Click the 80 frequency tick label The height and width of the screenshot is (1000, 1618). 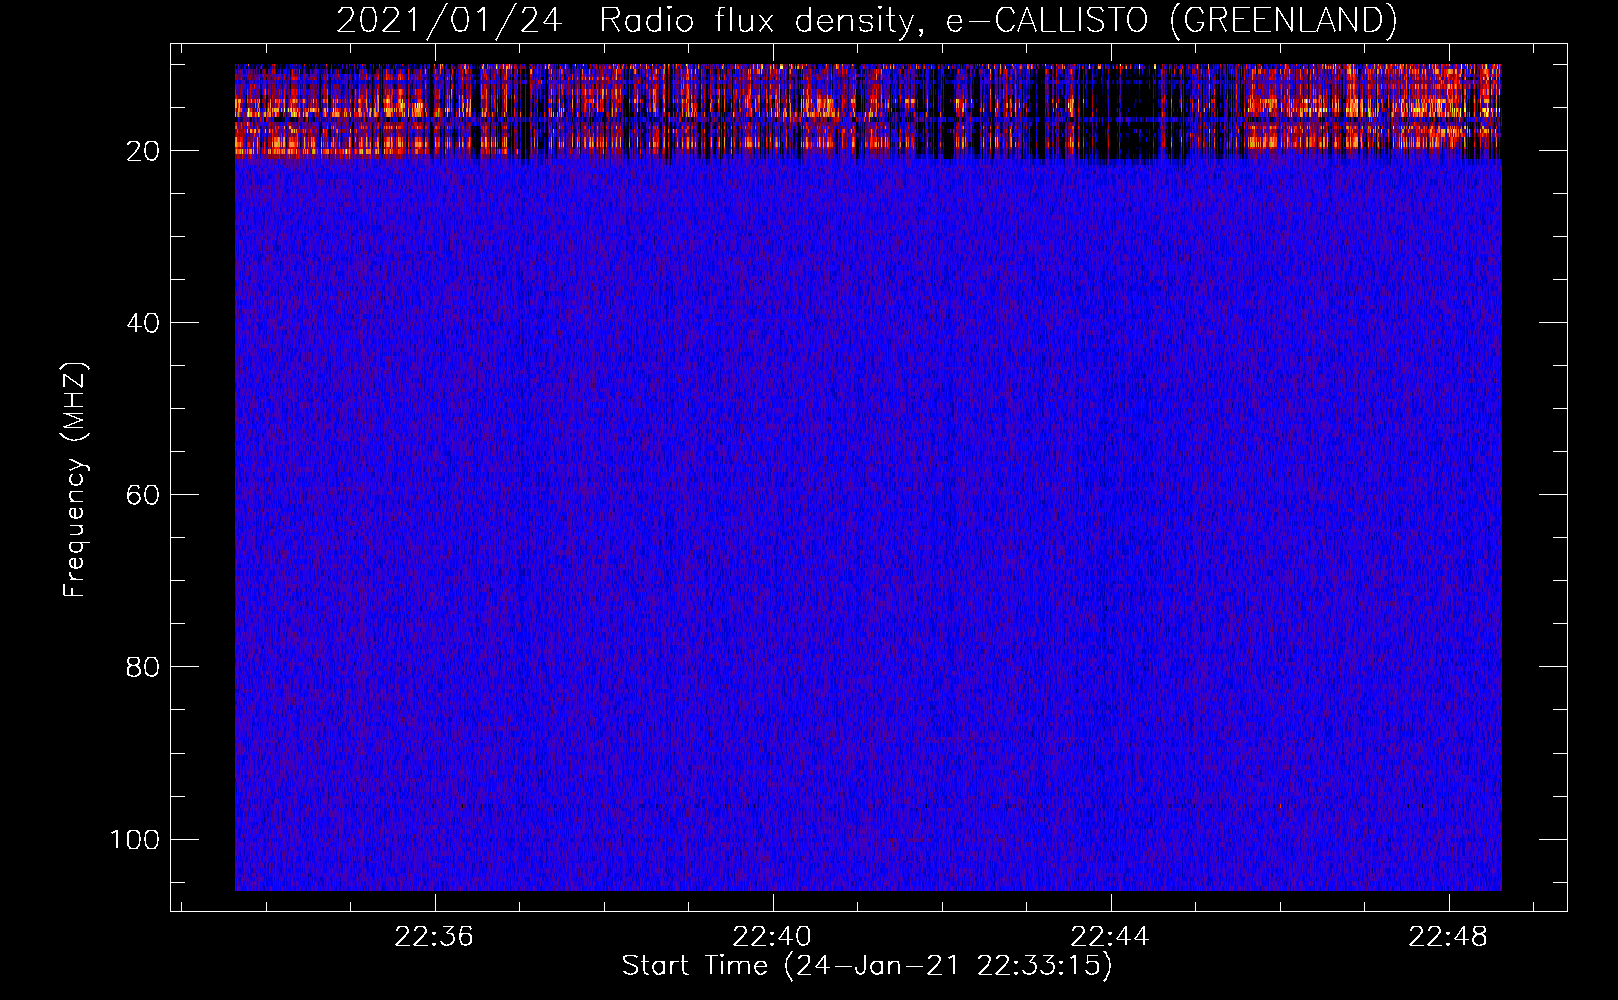(143, 667)
